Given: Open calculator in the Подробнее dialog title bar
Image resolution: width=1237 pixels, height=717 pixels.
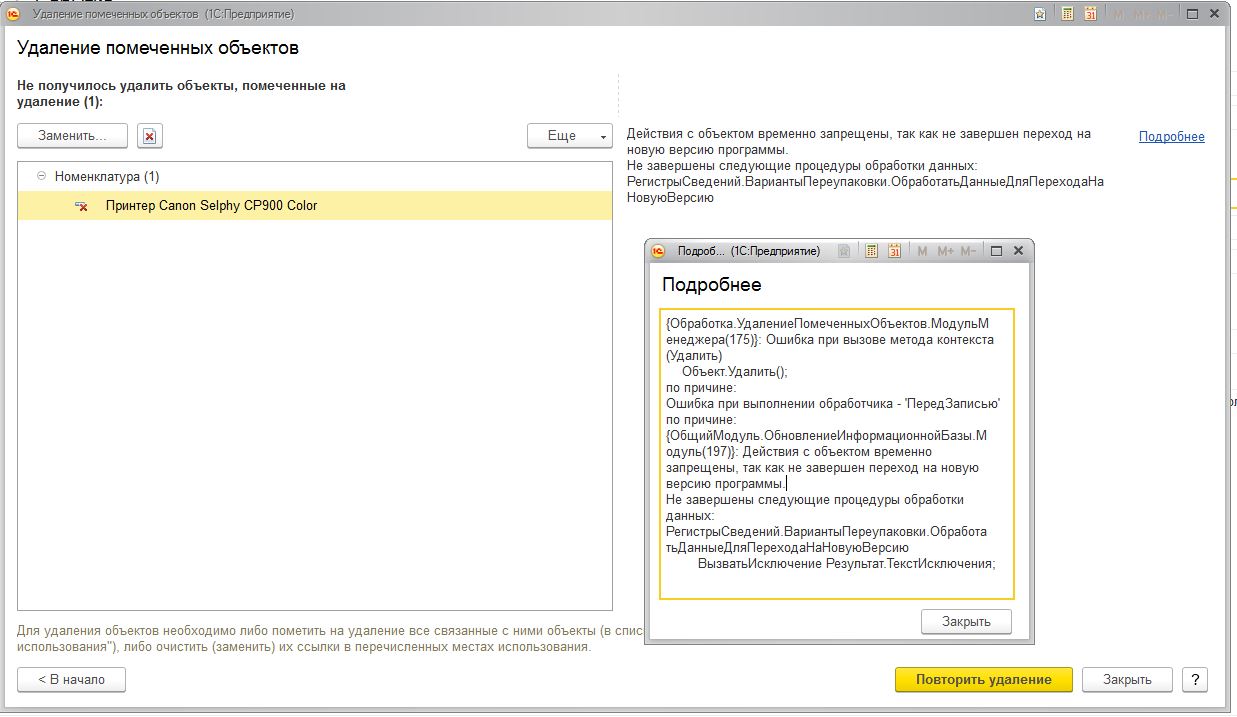Looking at the screenshot, I should click(871, 251).
